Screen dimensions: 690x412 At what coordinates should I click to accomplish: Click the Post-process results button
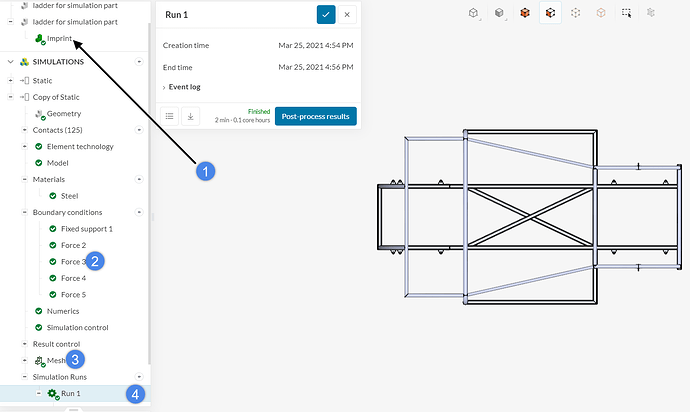click(315, 116)
